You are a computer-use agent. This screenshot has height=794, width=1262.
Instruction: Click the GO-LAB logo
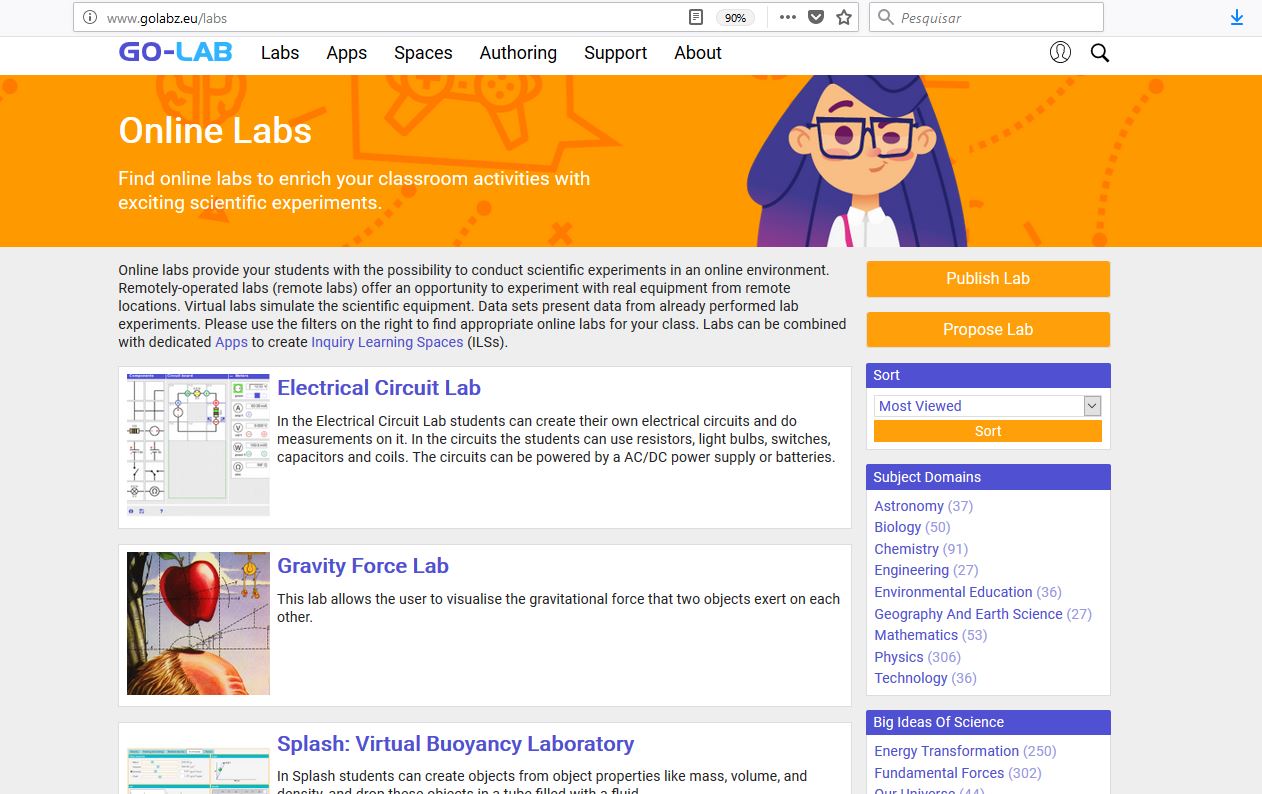(176, 53)
